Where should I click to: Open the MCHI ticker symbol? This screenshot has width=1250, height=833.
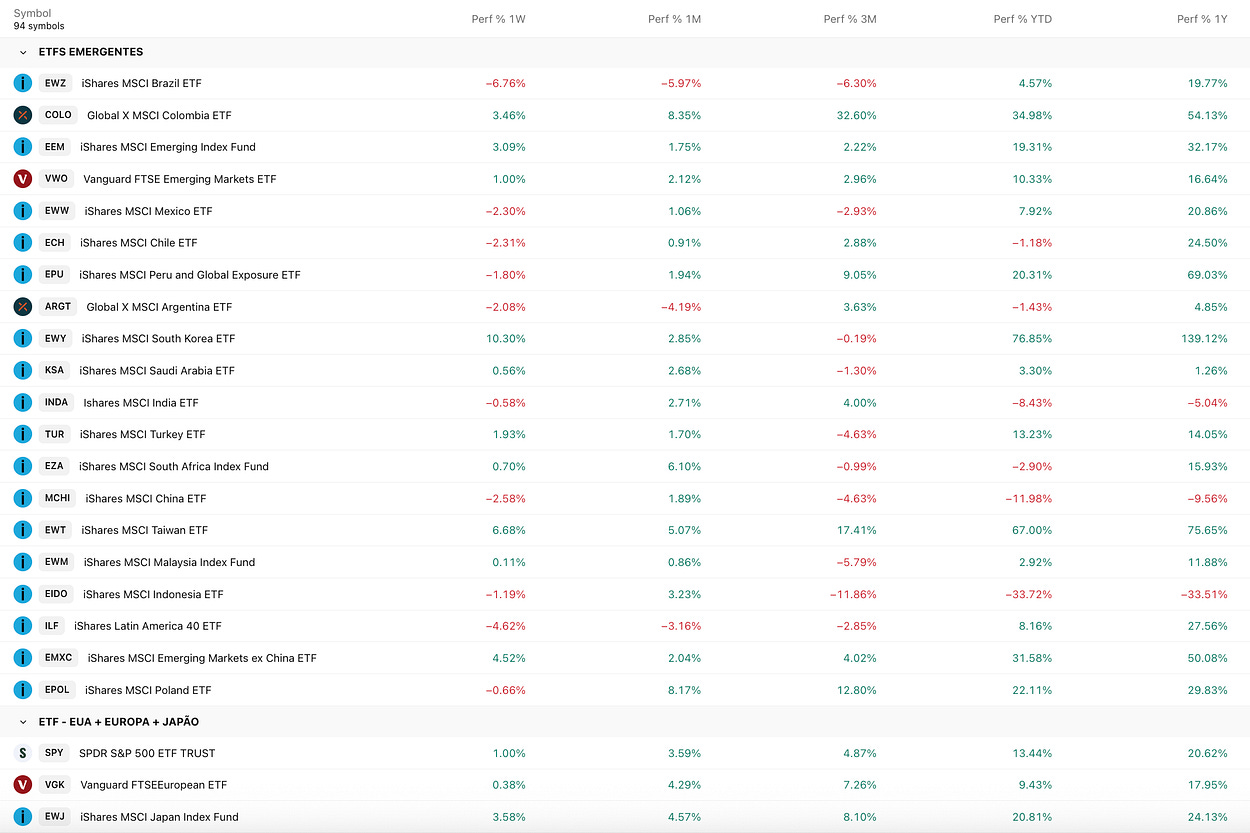coord(57,498)
